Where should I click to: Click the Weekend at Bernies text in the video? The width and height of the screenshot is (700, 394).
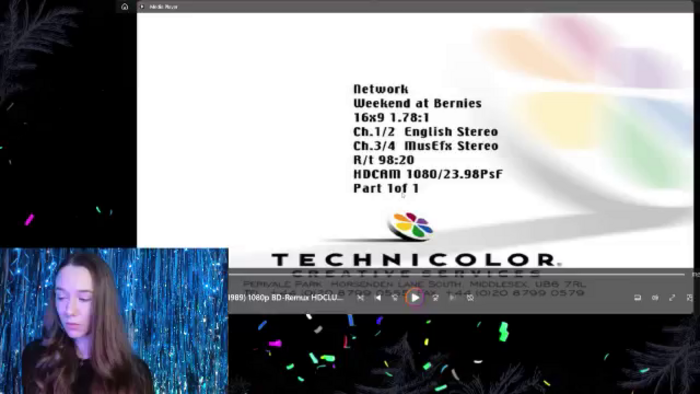click(417, 103)
